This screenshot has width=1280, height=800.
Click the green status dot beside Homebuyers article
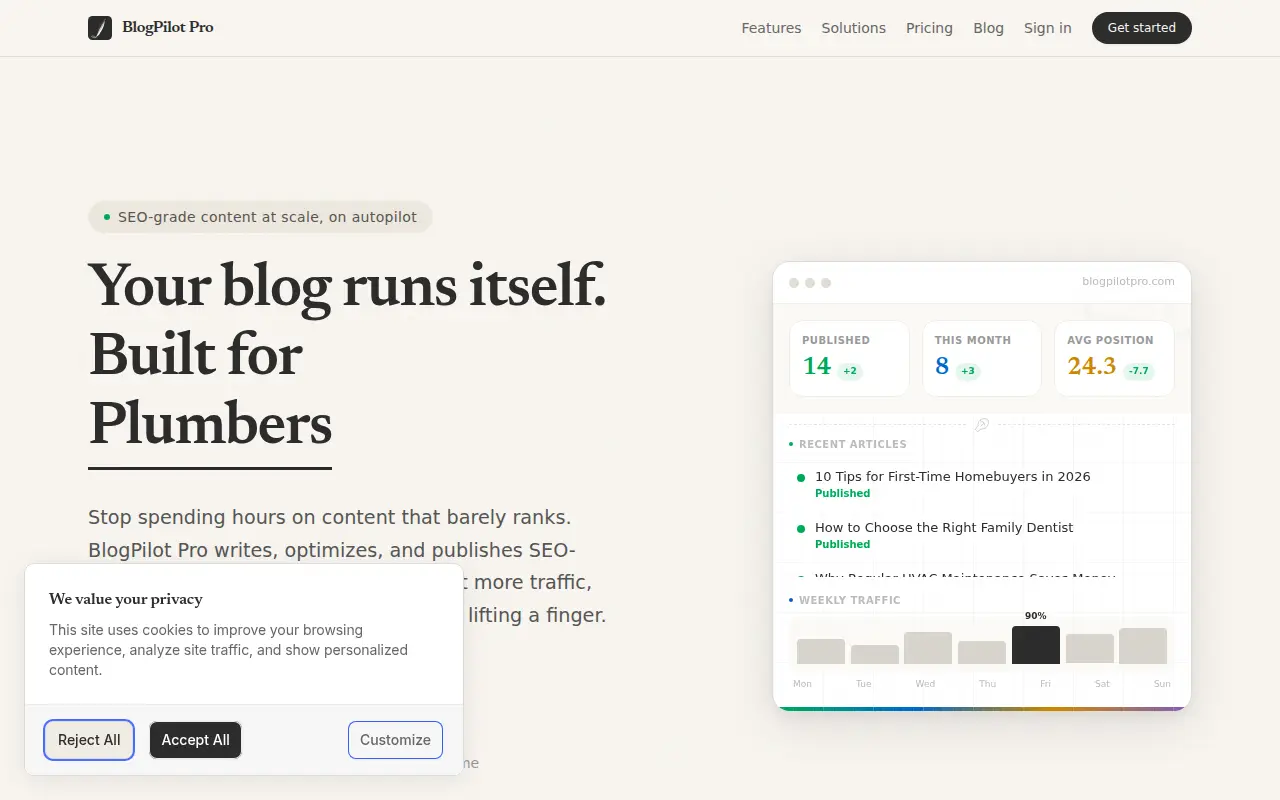coord(801,478)
